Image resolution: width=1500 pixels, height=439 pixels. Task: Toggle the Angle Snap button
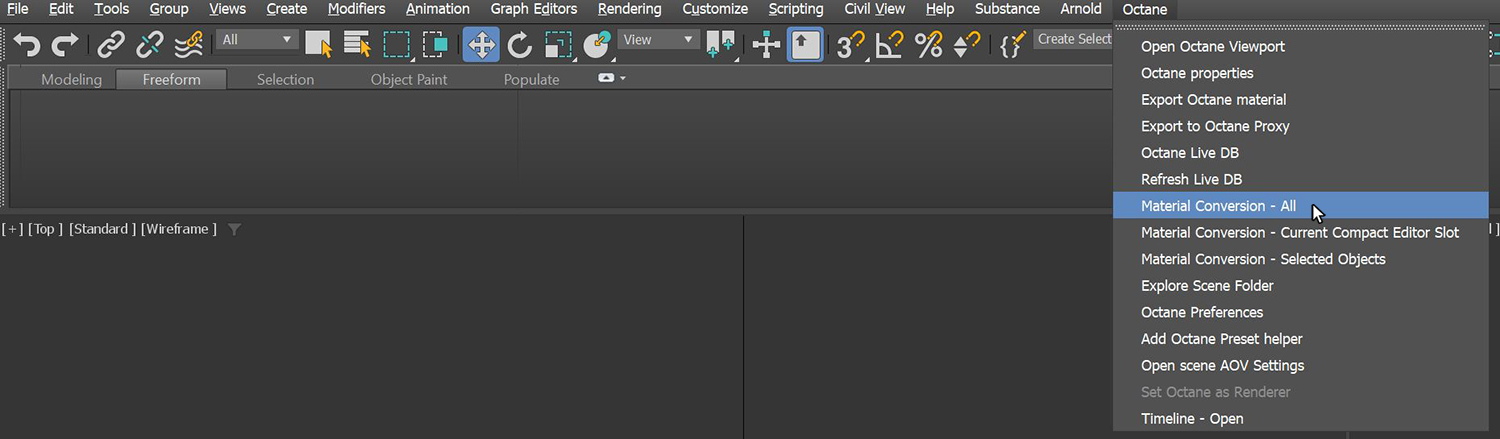coord(890,45)
